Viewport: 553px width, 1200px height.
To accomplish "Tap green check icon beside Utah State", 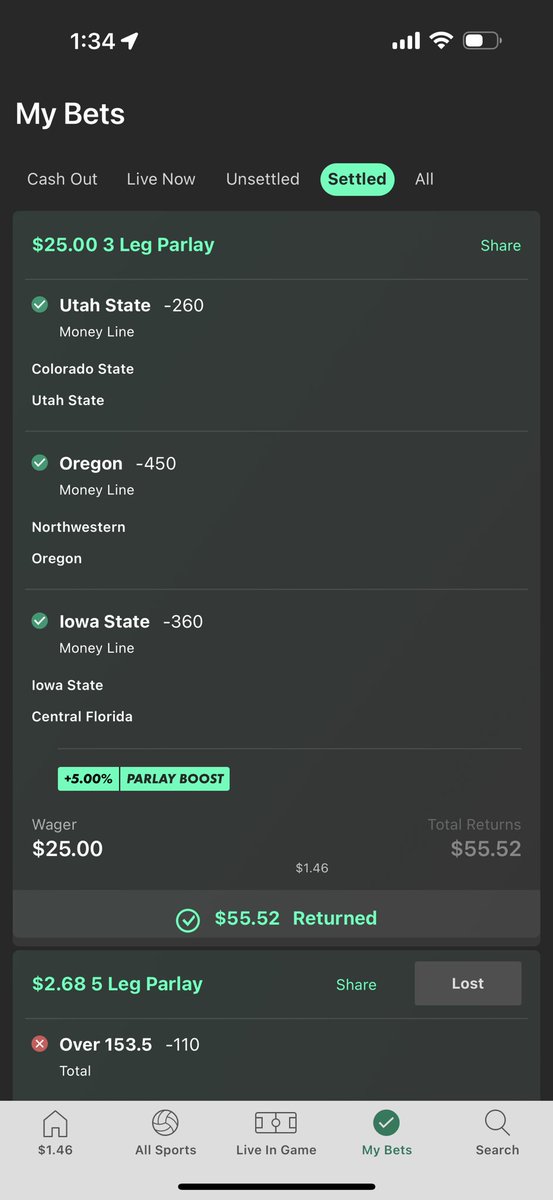I will [40, 305].
